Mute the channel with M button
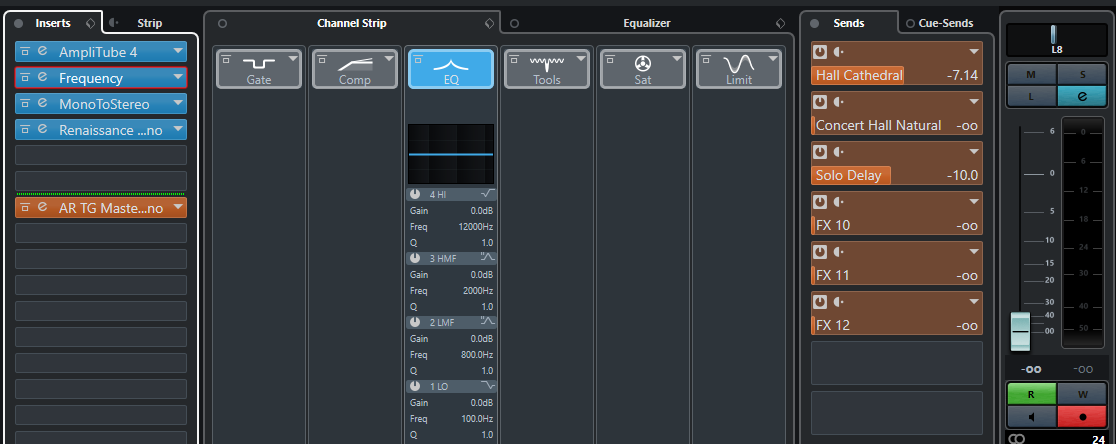The height and width of the screenshot is (444, 1116). 1031,74
